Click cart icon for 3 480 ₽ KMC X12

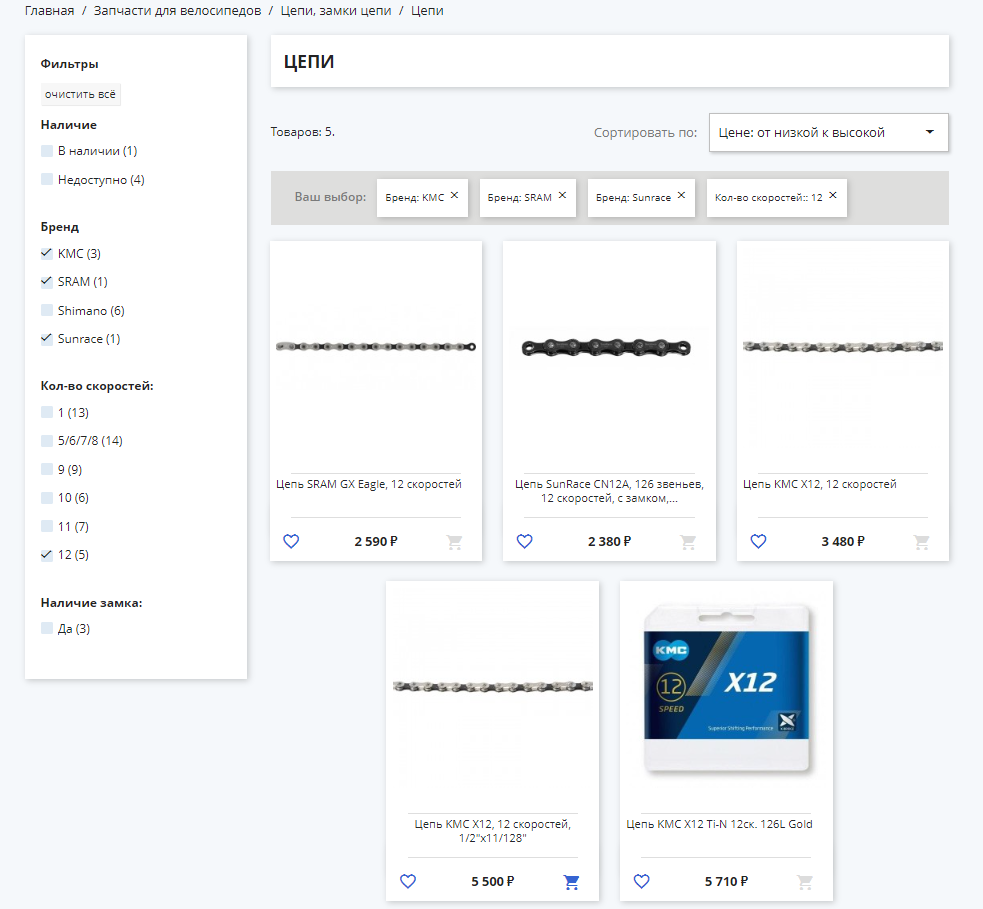tap(922, 542)
